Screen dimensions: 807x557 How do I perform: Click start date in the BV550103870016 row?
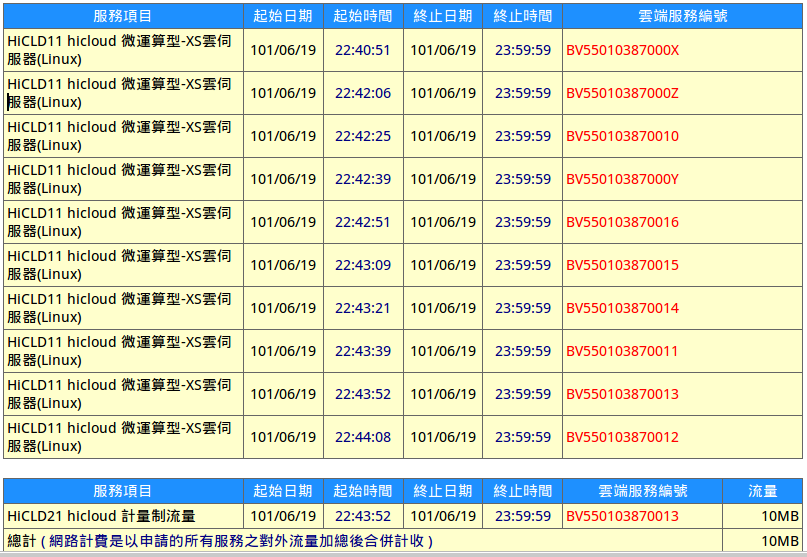(x=283, y=222)
